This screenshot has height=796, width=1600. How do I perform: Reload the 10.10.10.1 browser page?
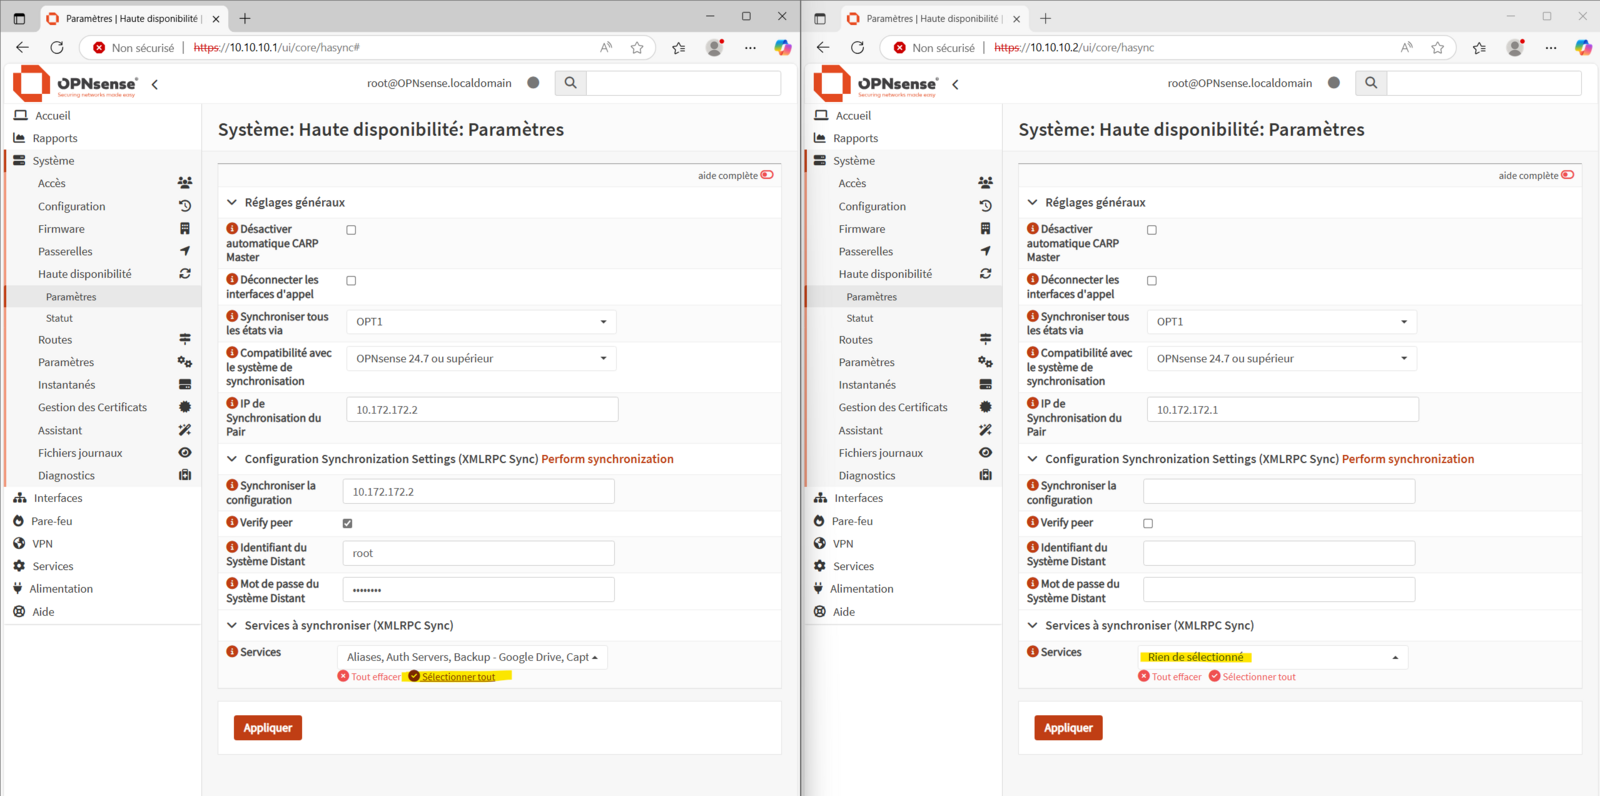57,47
